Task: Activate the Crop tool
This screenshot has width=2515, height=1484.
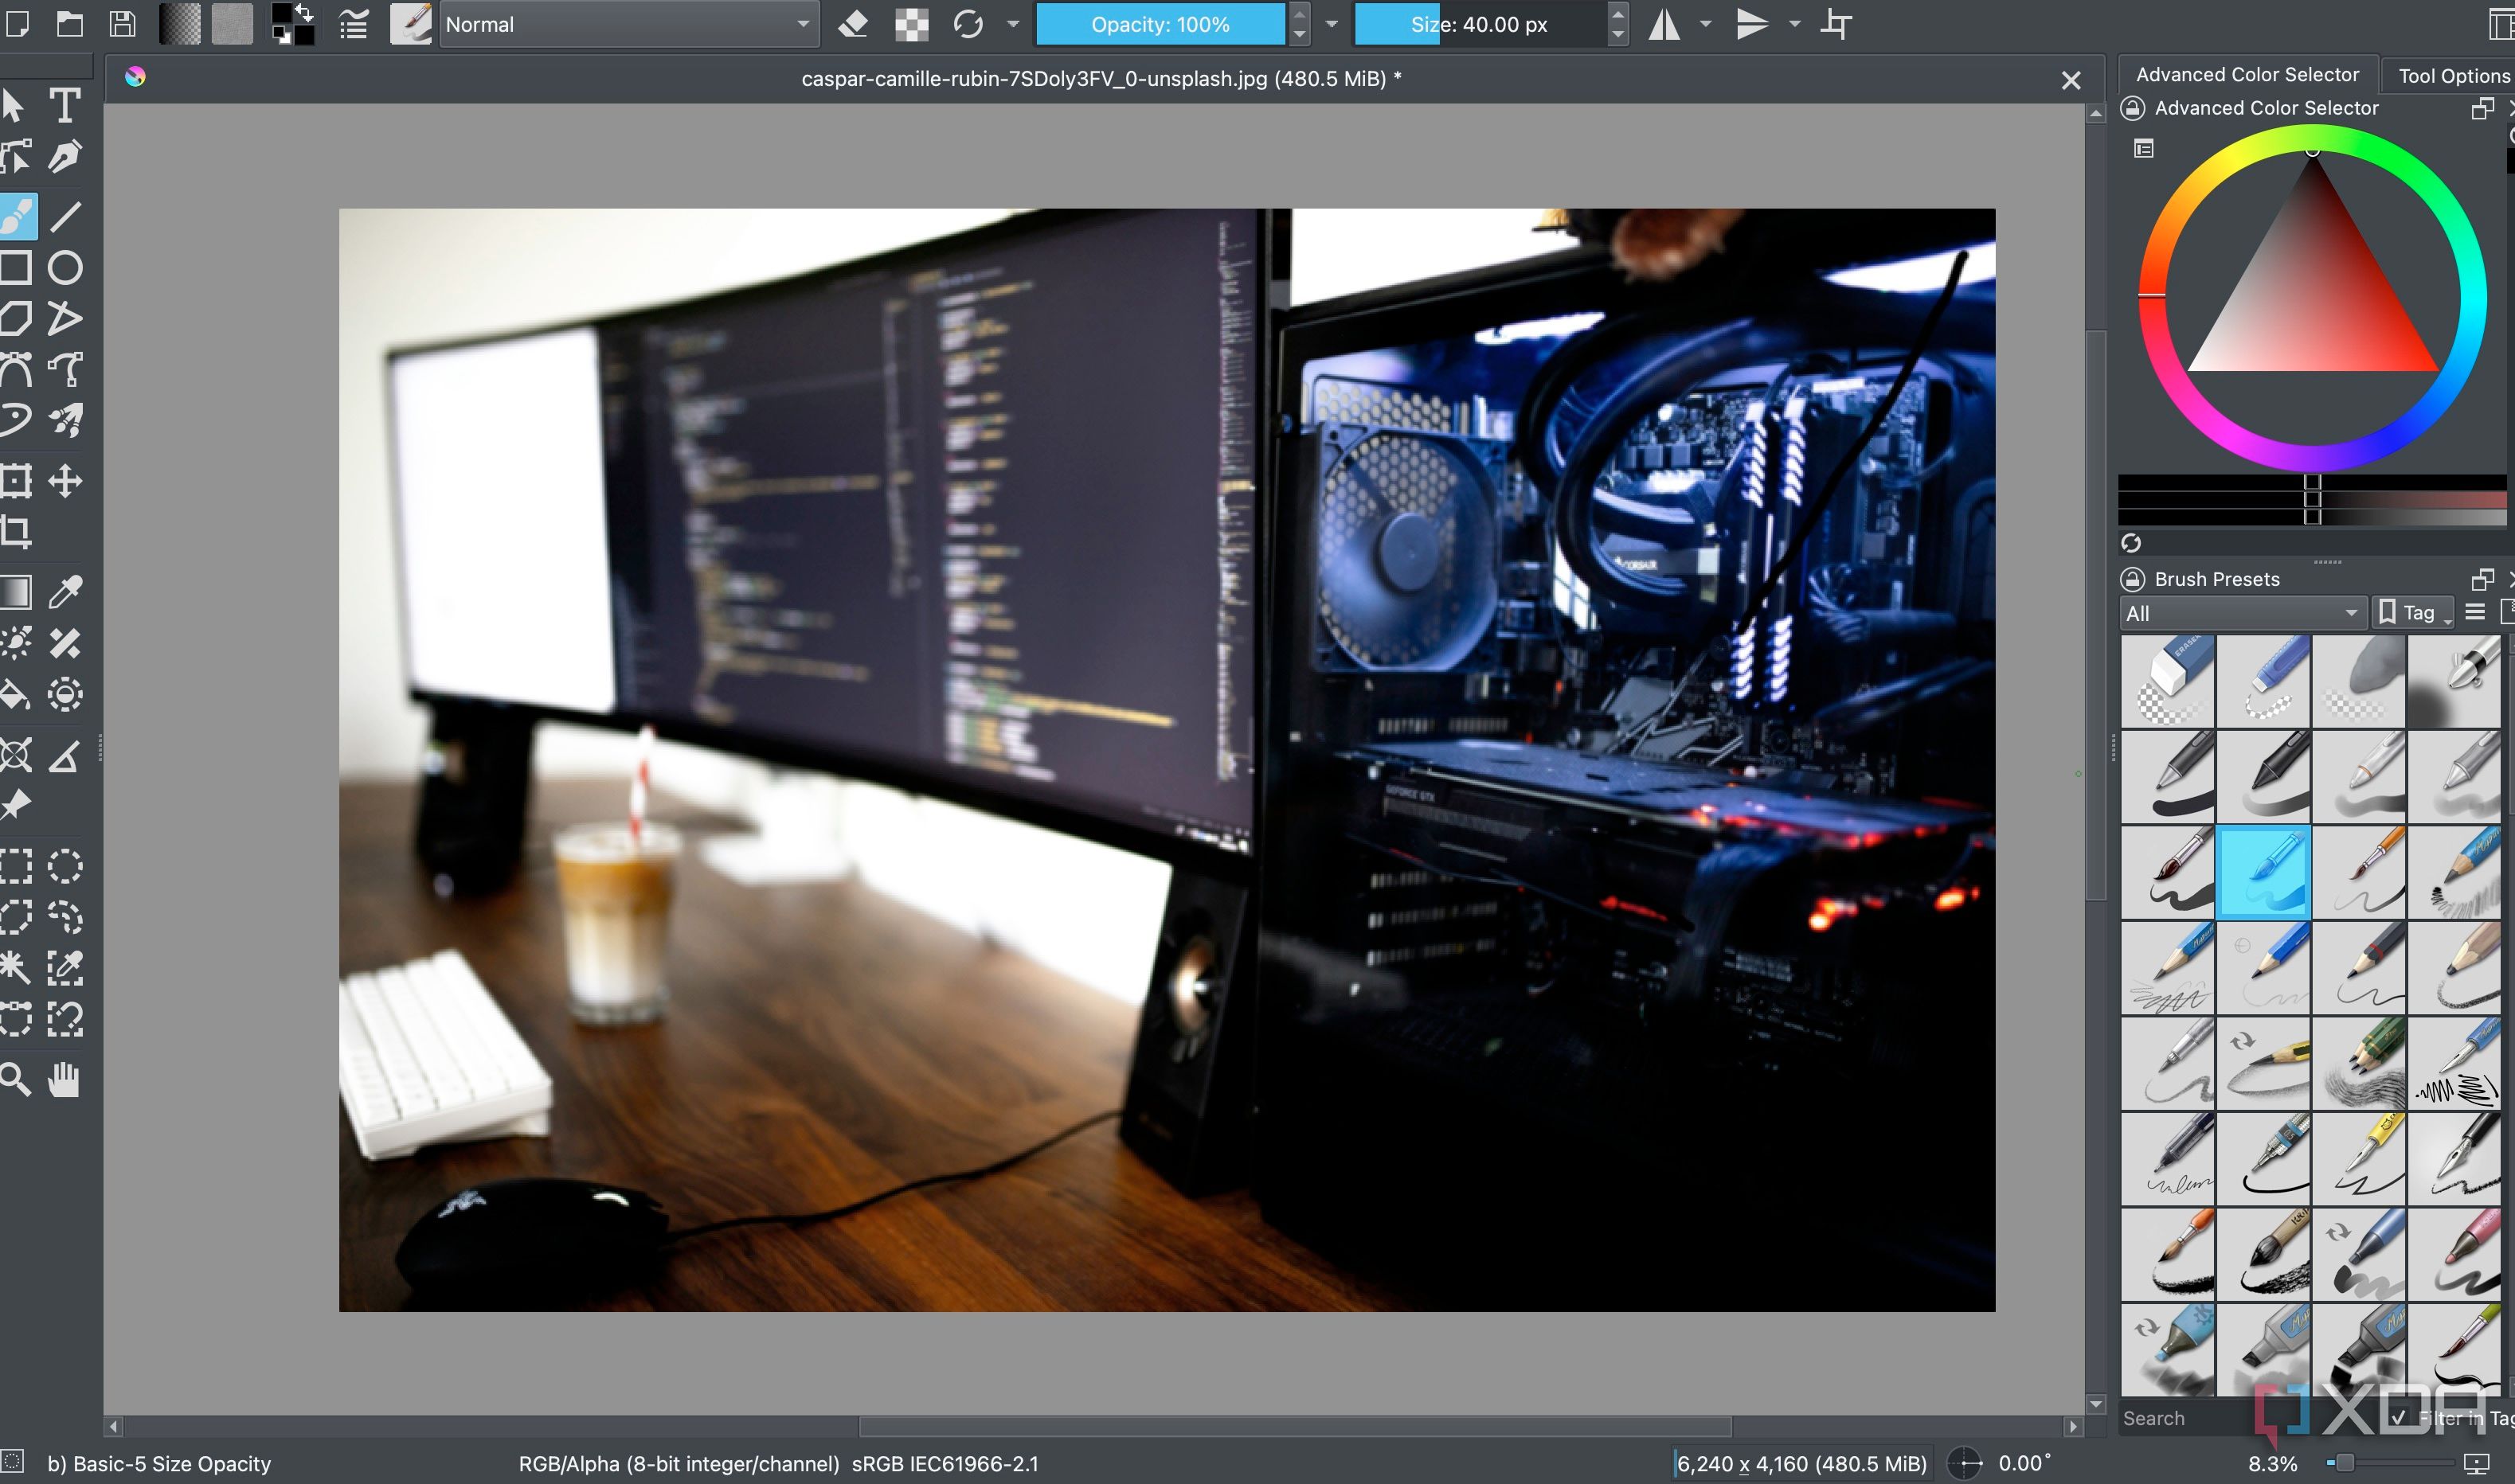Action: click(17, 531)
